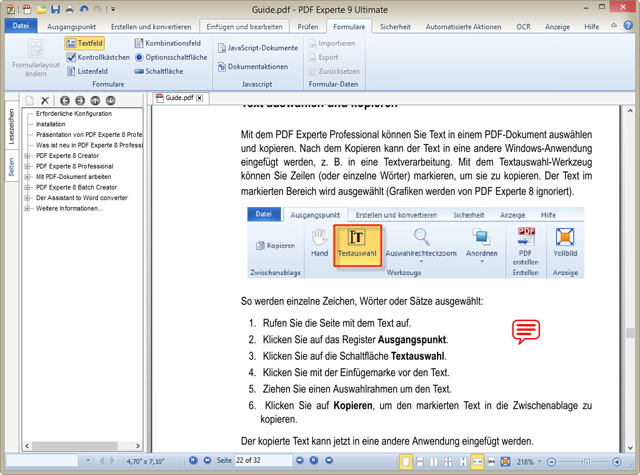Click the move bookmark right arrow

pyautogui.click(x=80, y=100)
